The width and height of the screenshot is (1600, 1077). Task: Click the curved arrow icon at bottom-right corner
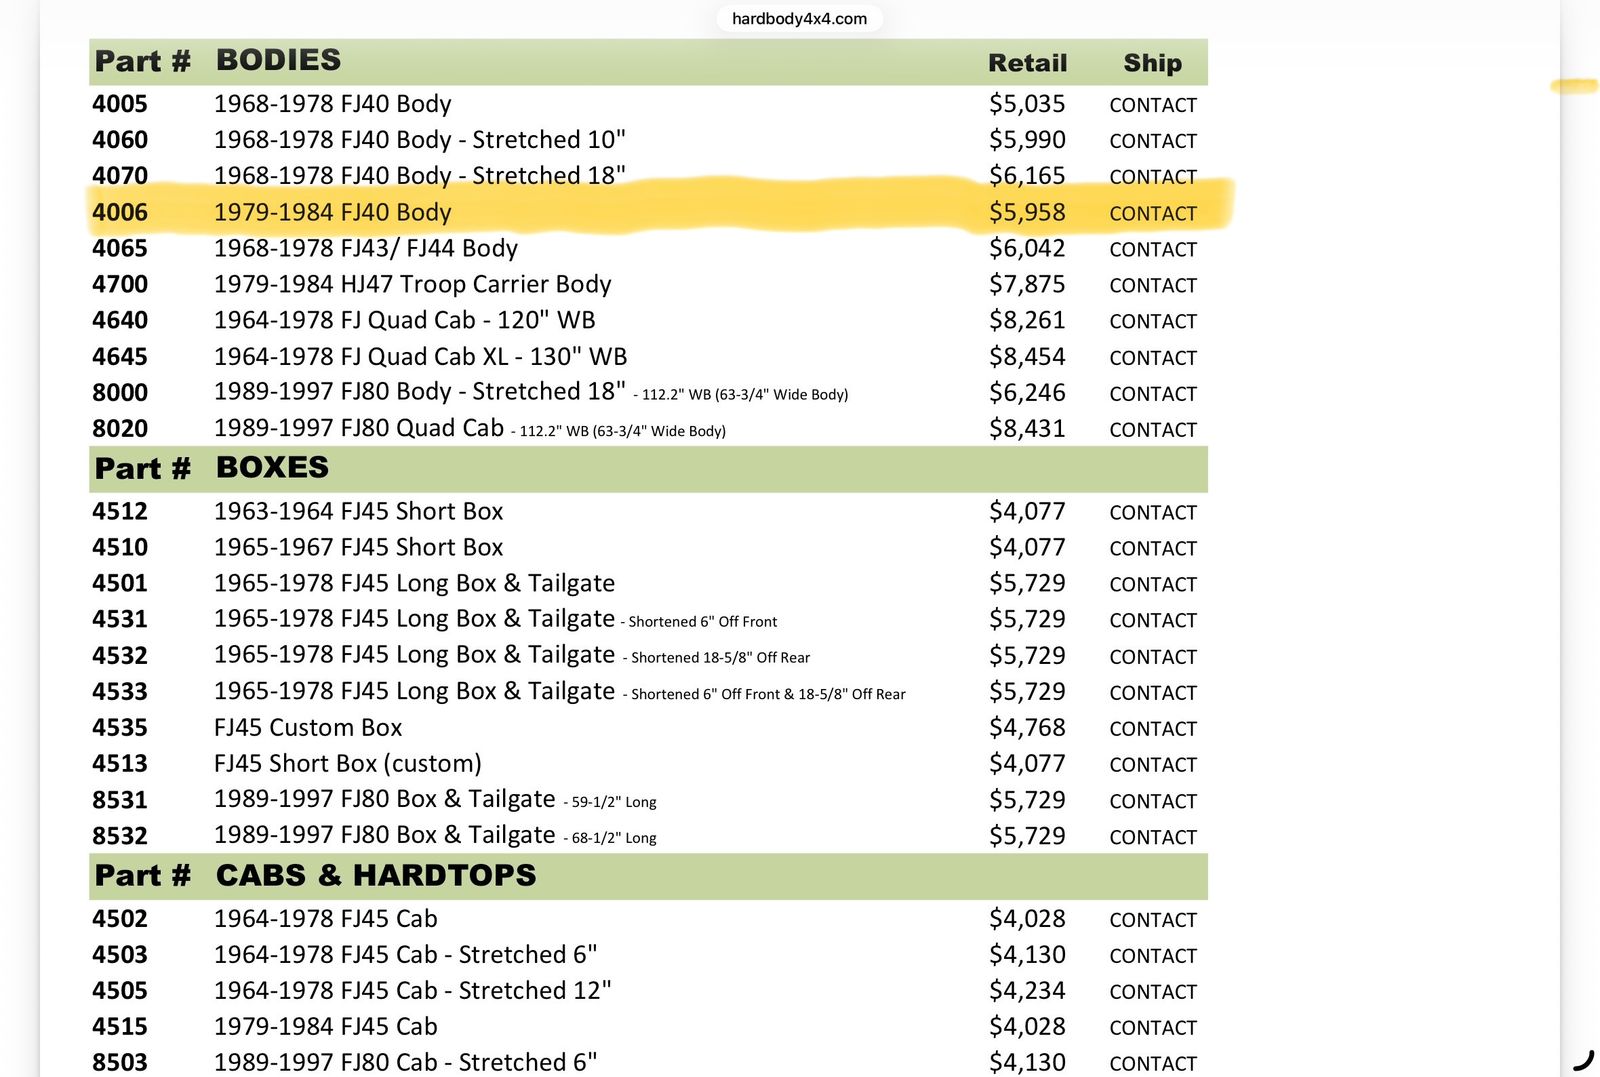(x=1583, y=1060)
